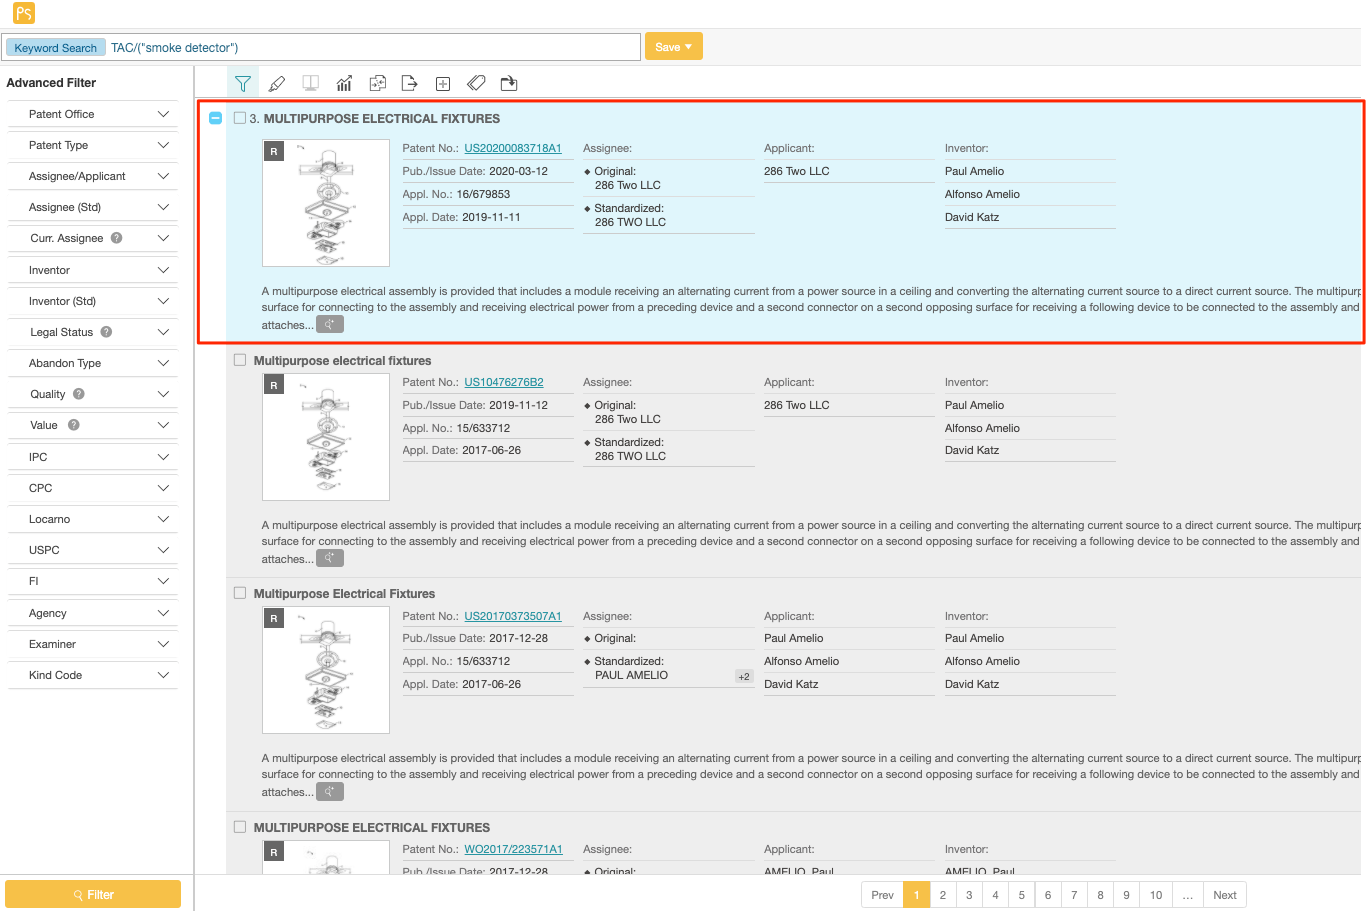The width and height of the screenshot is (1366, 911).
Task: Open patent link US20170373507A1
Action: point(513,616)
